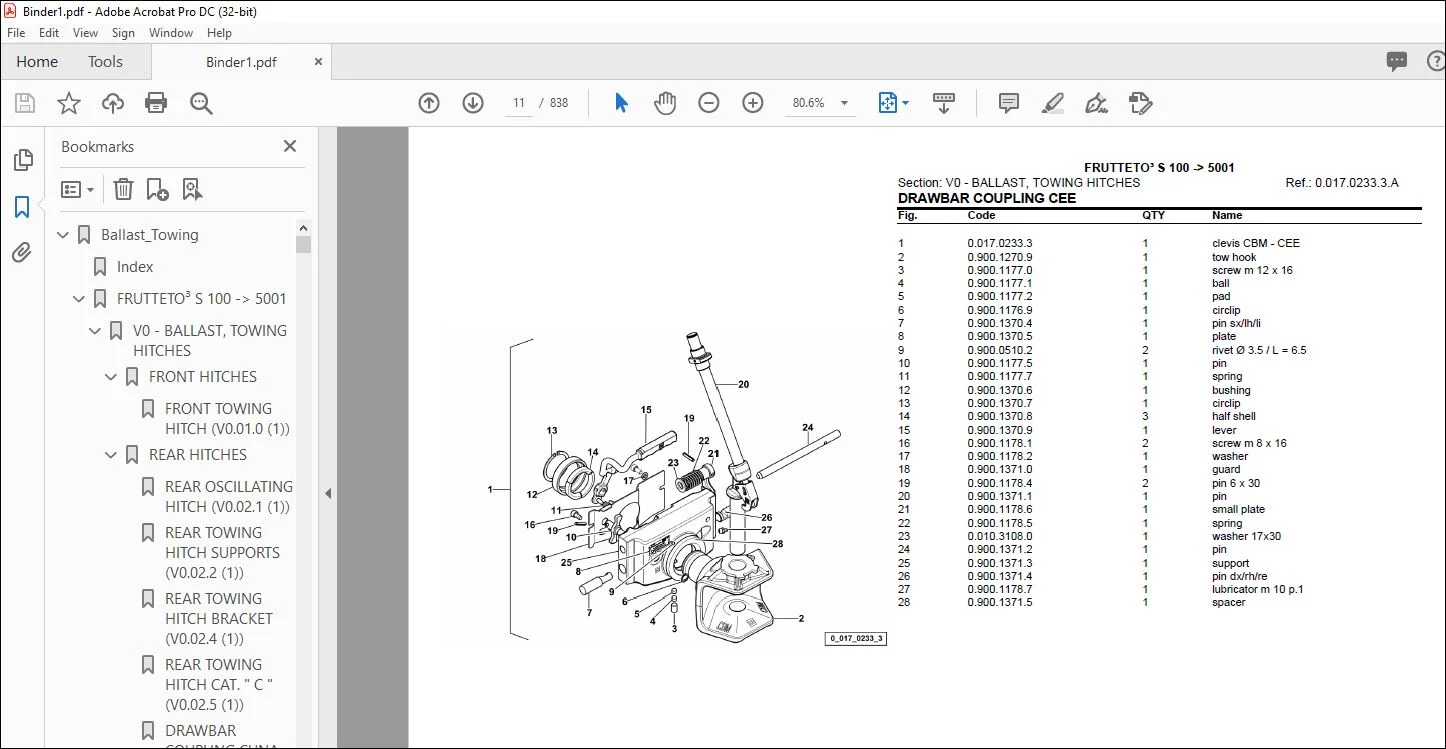Open the View menu
1446x749 pixels.
86,33
